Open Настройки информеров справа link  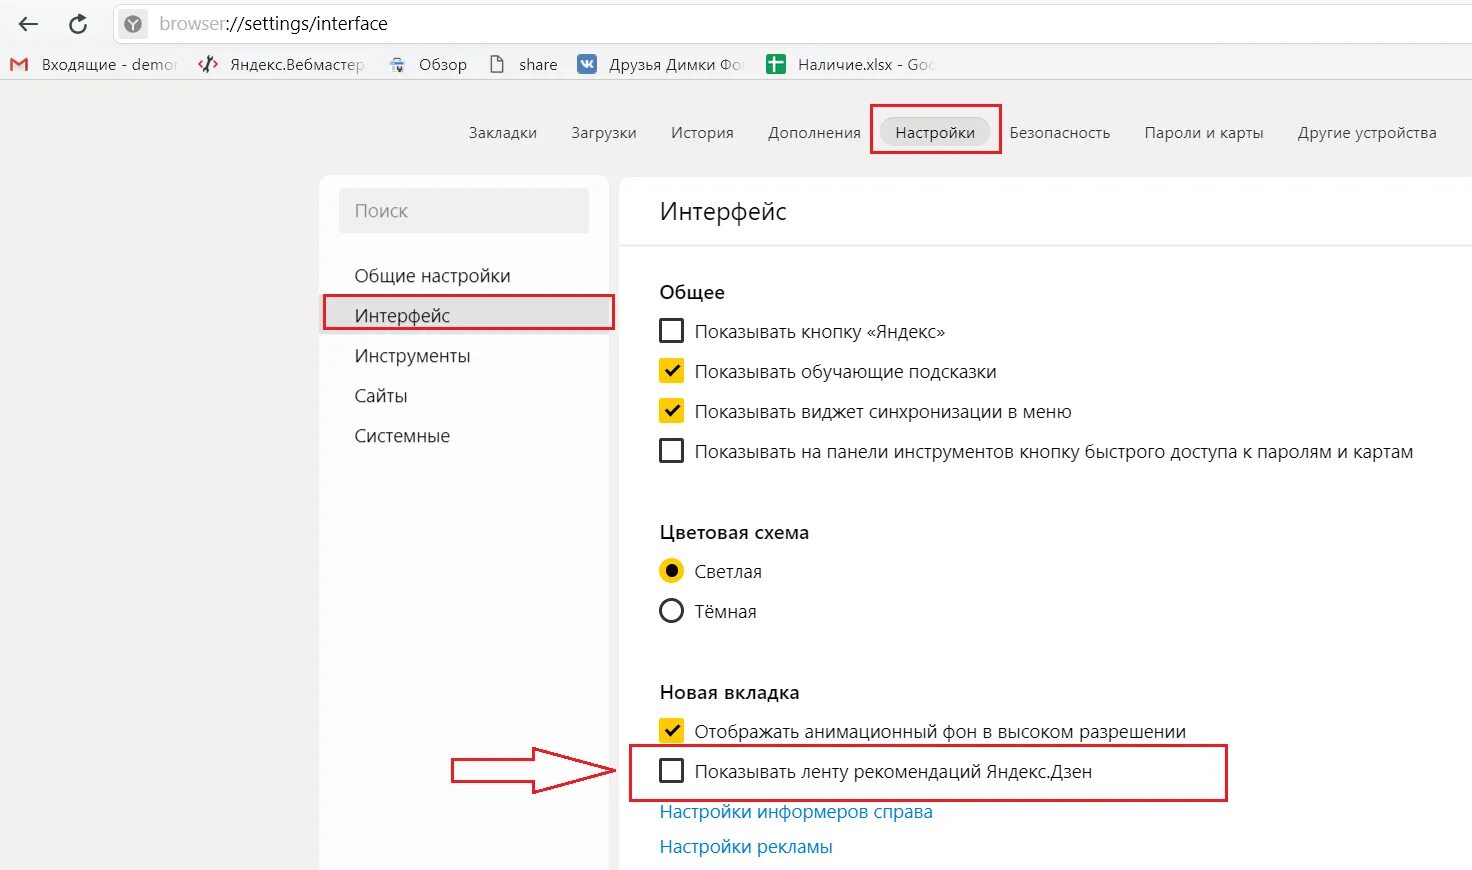coord(796,812)
